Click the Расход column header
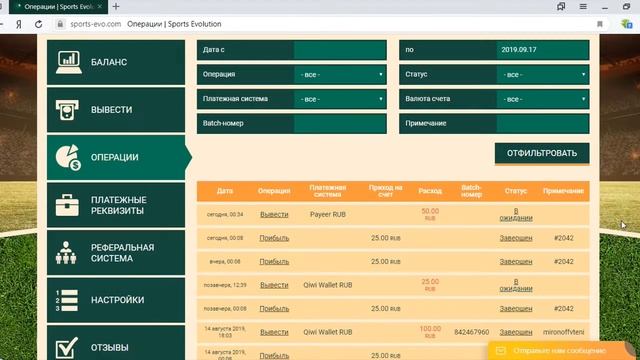The image size is (640, 360). 430,191
